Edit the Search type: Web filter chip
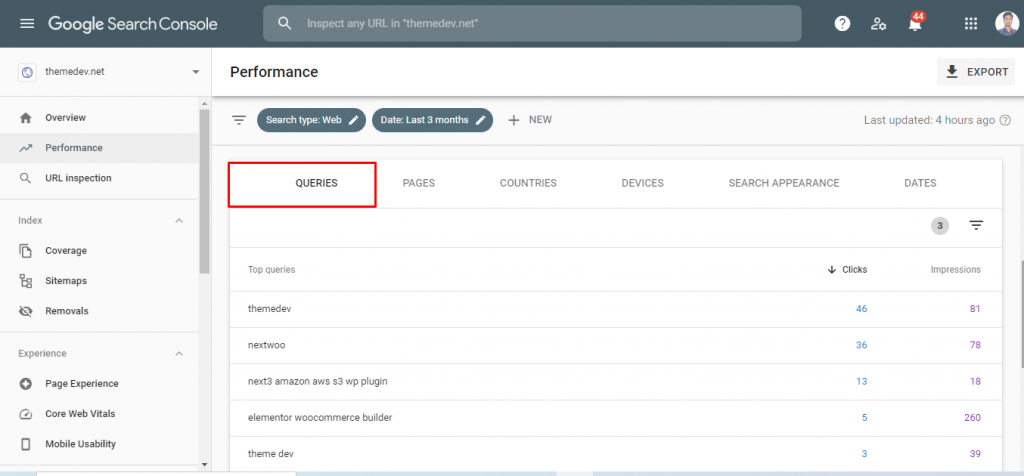1024x476 pixels. pyautogui.click(x=312, y=120)
